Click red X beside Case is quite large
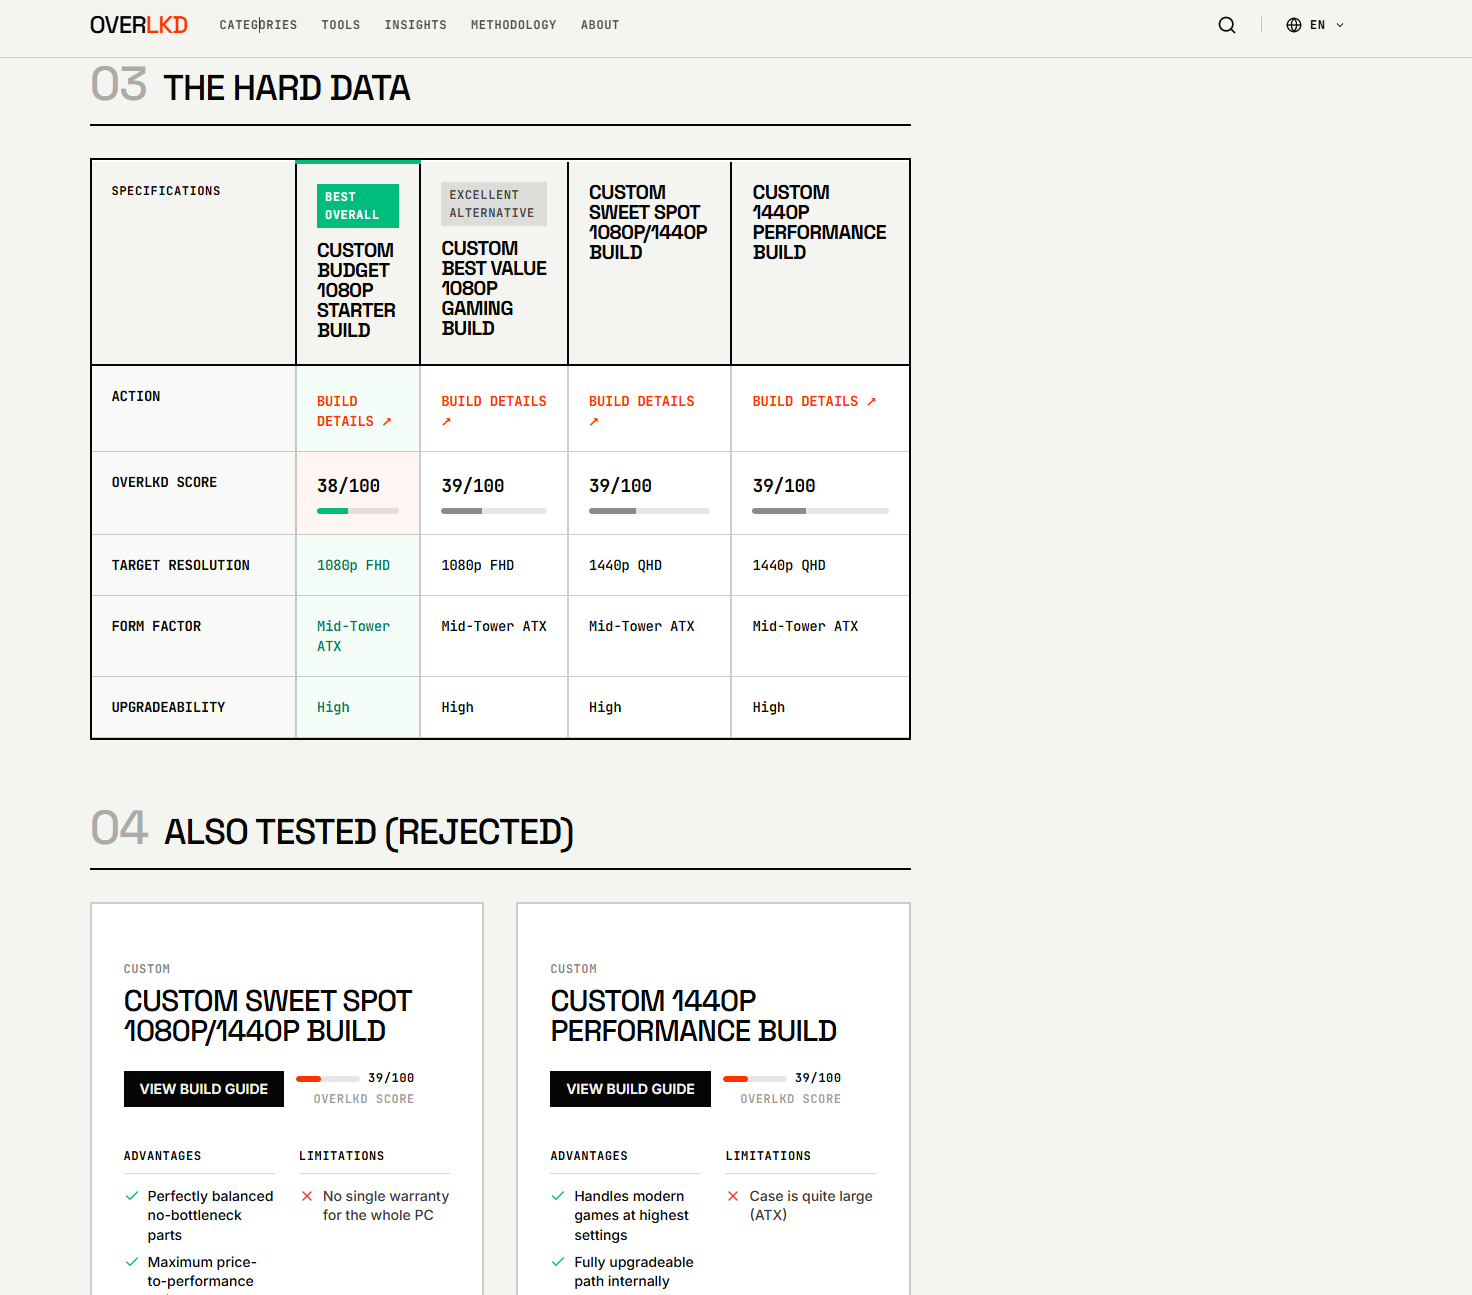The image size is (1472, 1295). point(733,1196)
